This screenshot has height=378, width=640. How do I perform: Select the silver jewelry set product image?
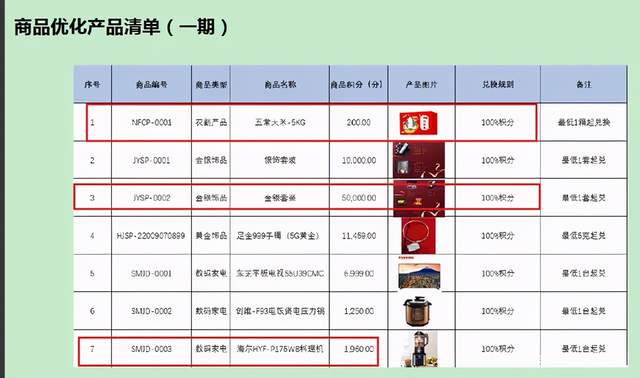(x=419, y=160)
